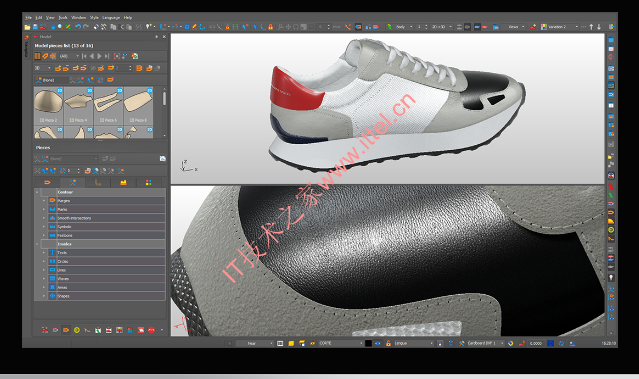Pin the Model panel

click(156, 37)
